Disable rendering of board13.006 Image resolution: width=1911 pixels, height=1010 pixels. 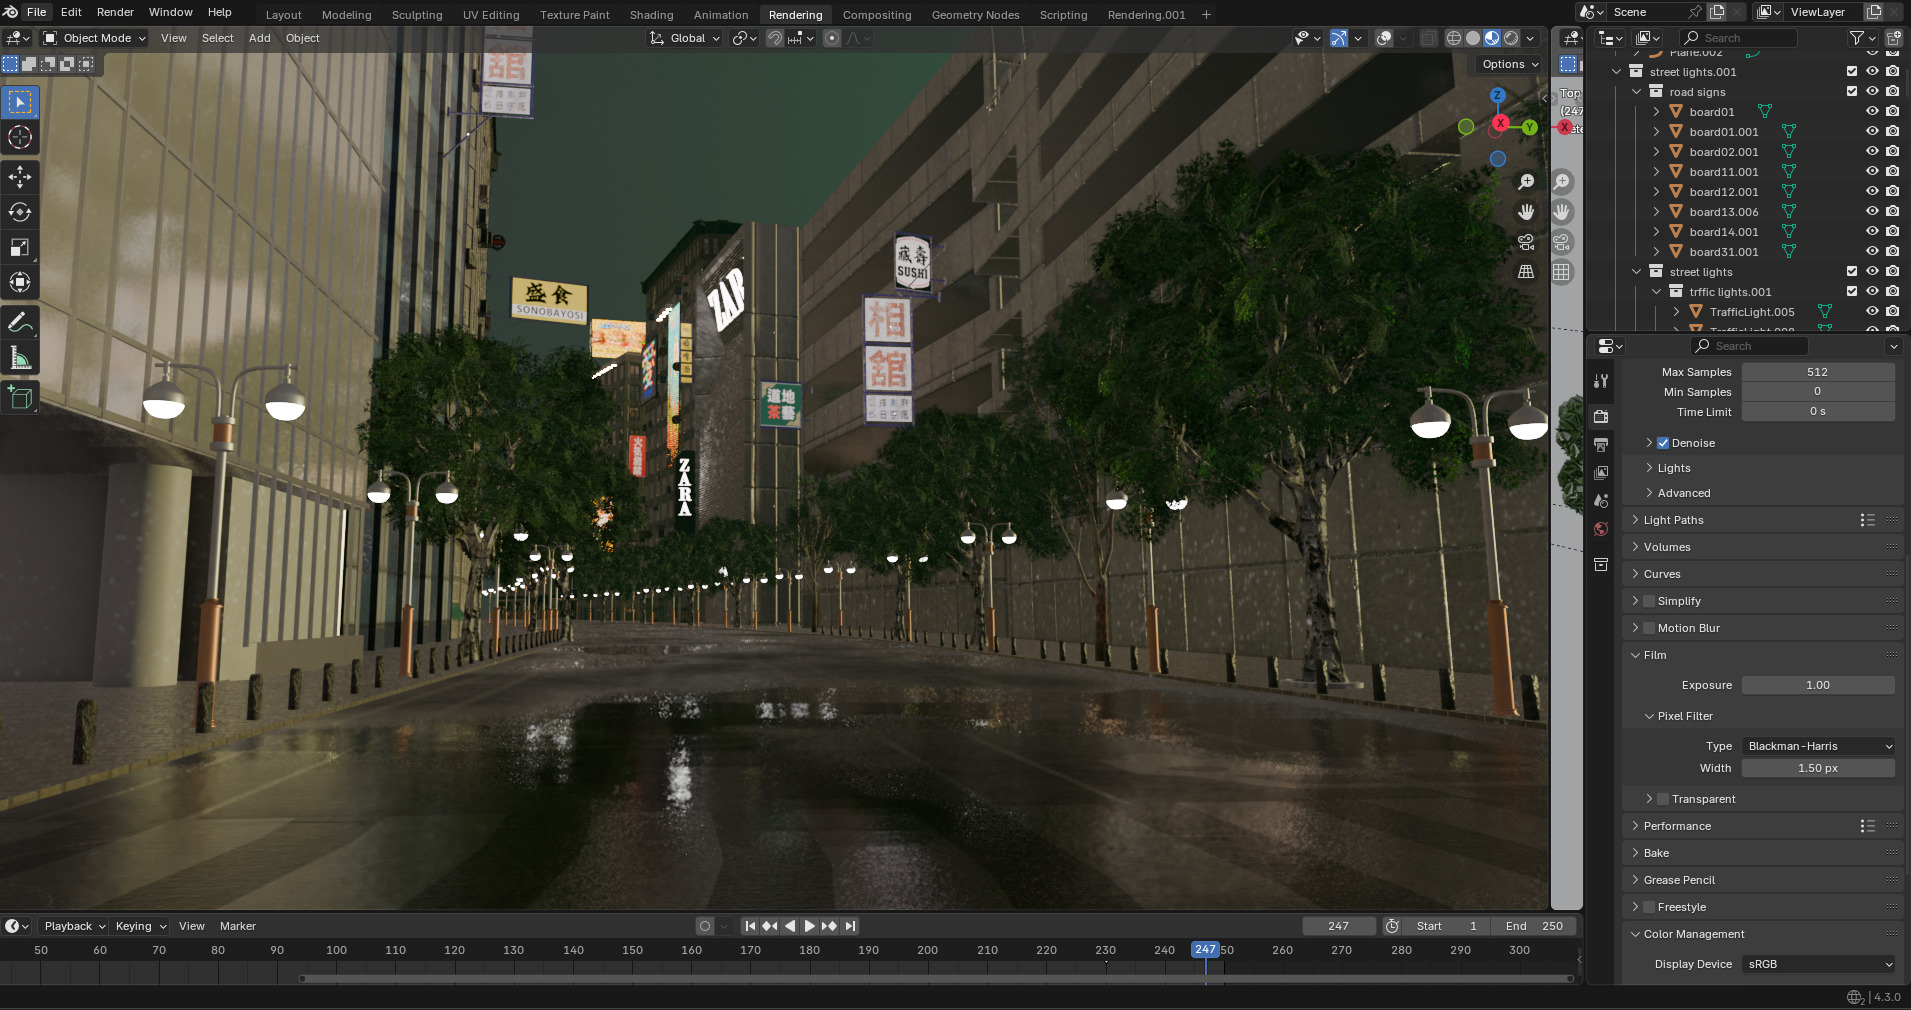[x=1893, y=212]
